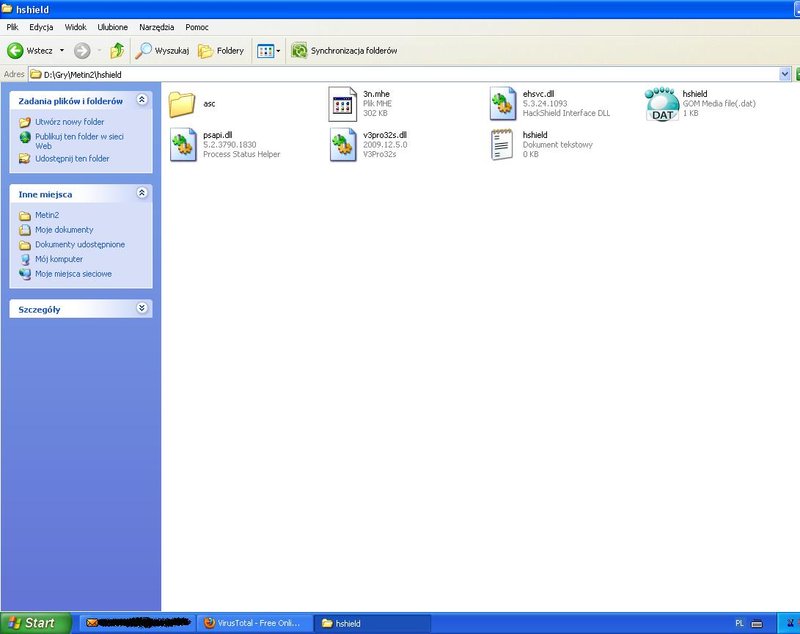The height and width of the screenshot is (634, 800).
Task: Click the Dokumenty udostępnione folder icon
Action: click(25, 245)
